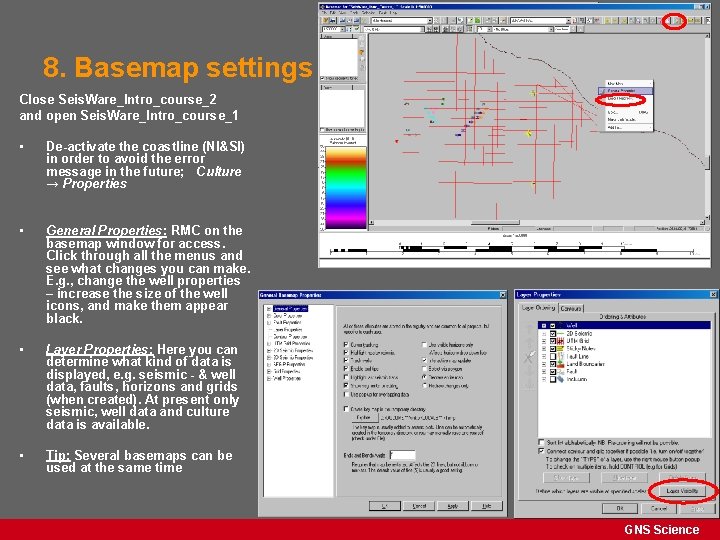This screenshot has height=540, width=720.
Task: Click Cancel in General Basemap Properties dialog
Action: pyautogui.click(x=419, y=506)
